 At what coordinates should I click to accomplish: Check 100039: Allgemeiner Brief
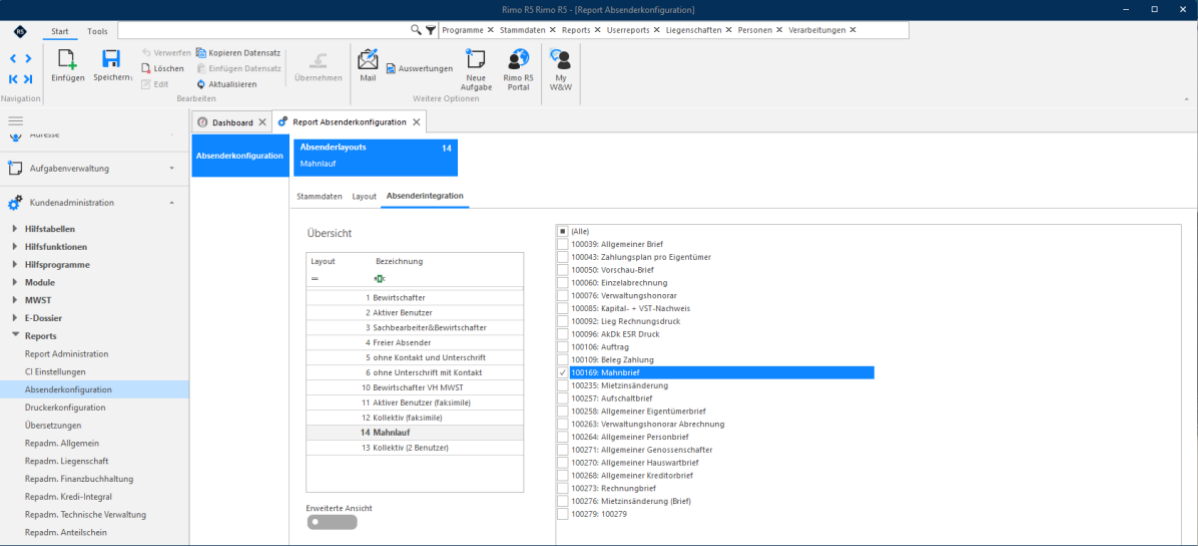click(563, 244)
